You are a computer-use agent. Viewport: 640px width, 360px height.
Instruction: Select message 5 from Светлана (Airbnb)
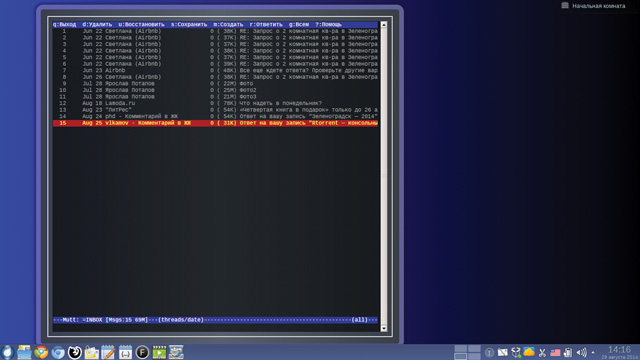[215, 57]
